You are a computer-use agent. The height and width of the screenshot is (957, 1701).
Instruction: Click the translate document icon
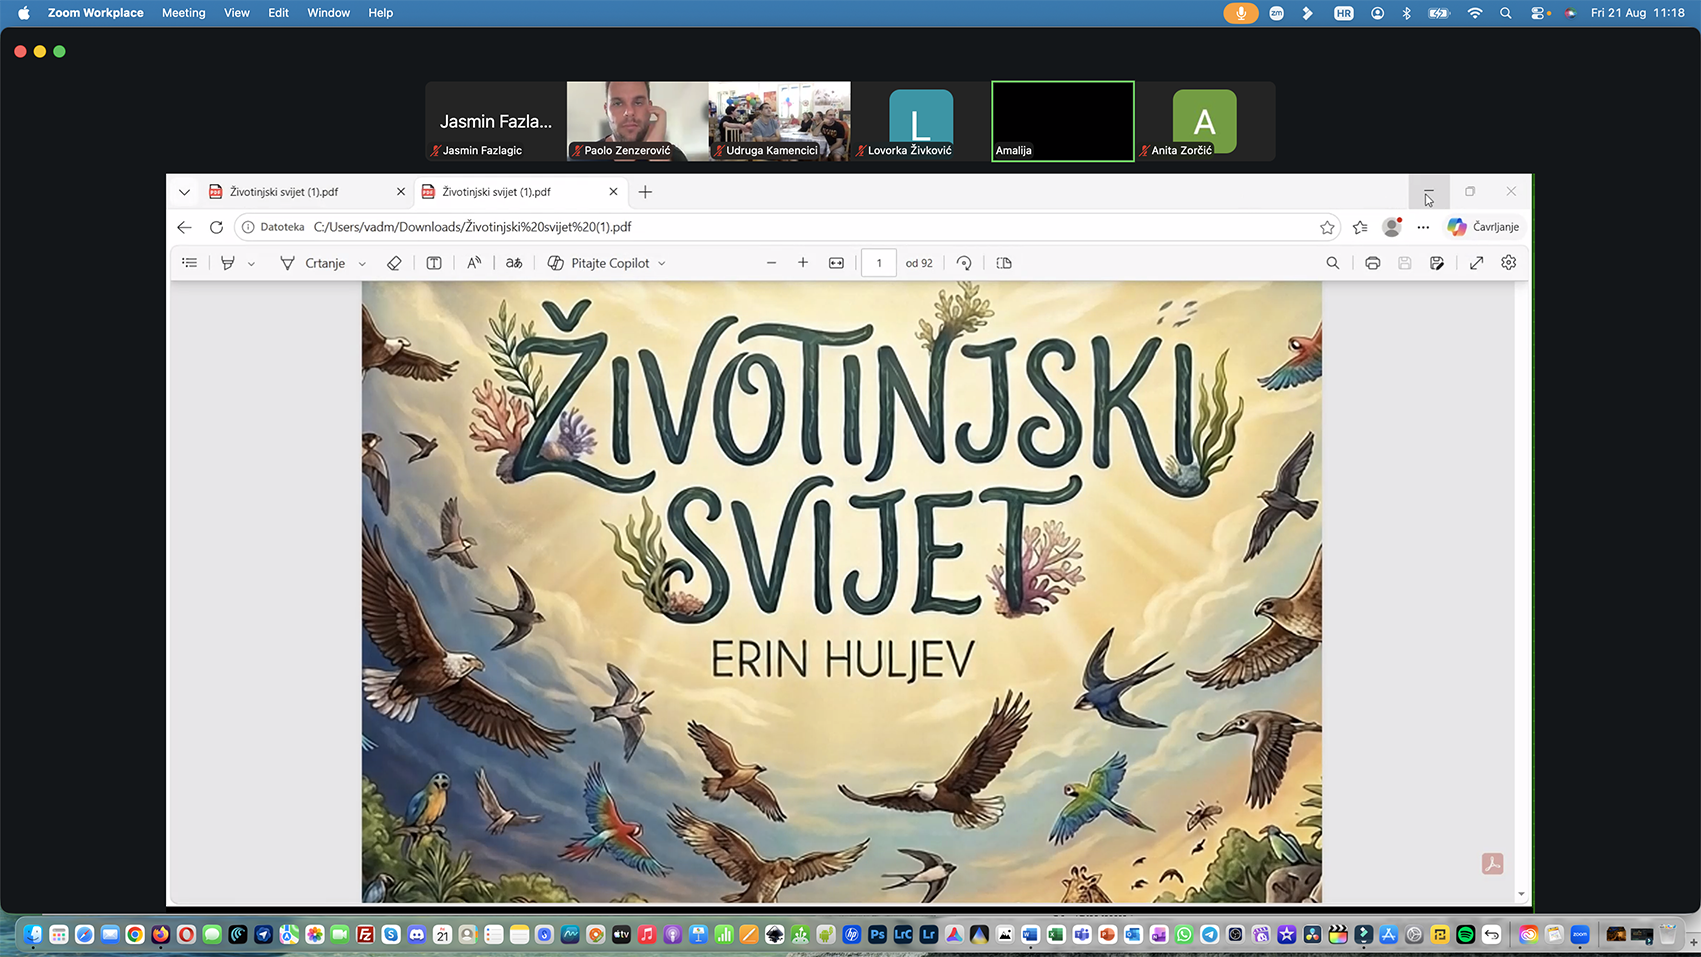pos(514,263)
